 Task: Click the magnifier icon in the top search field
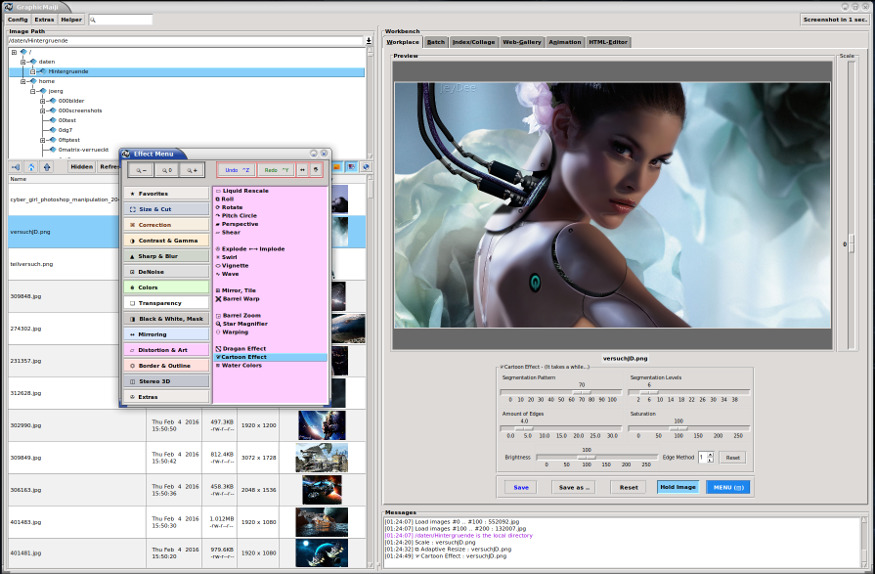pyautogui.click(x=93, y=20)
